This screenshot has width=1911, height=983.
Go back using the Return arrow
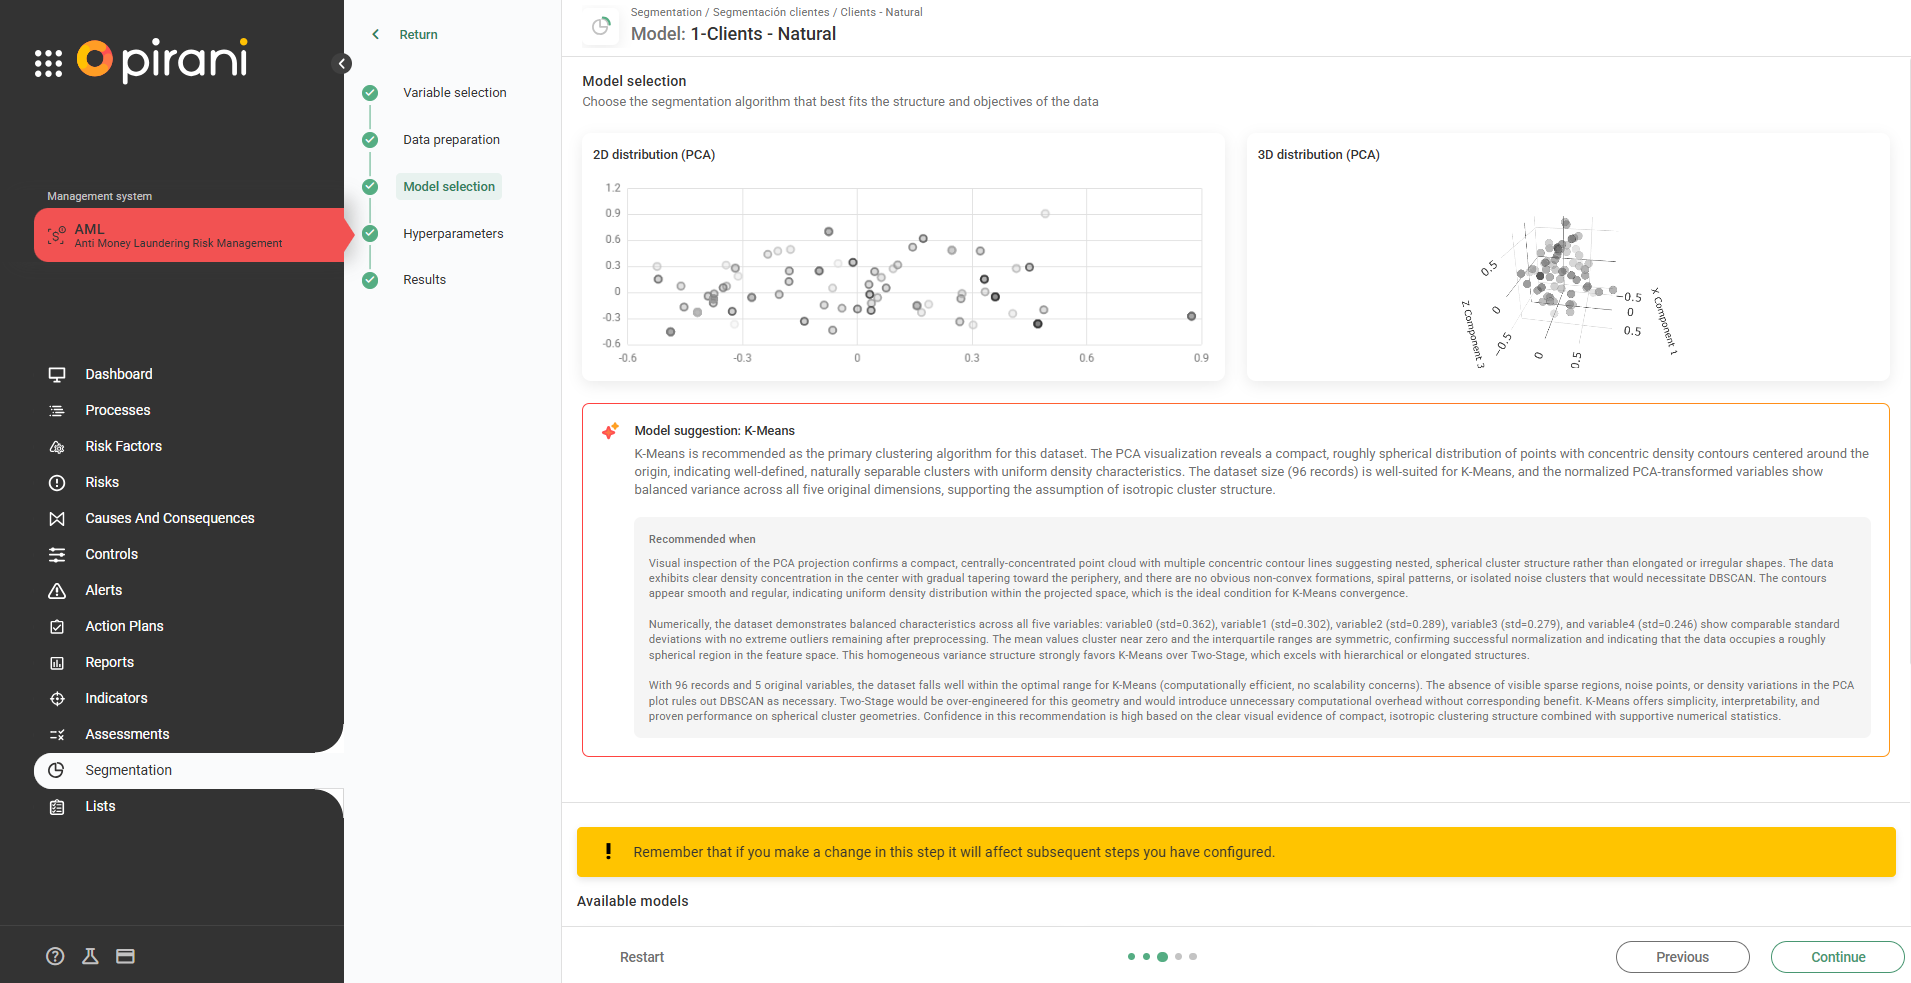coord(376,34)
